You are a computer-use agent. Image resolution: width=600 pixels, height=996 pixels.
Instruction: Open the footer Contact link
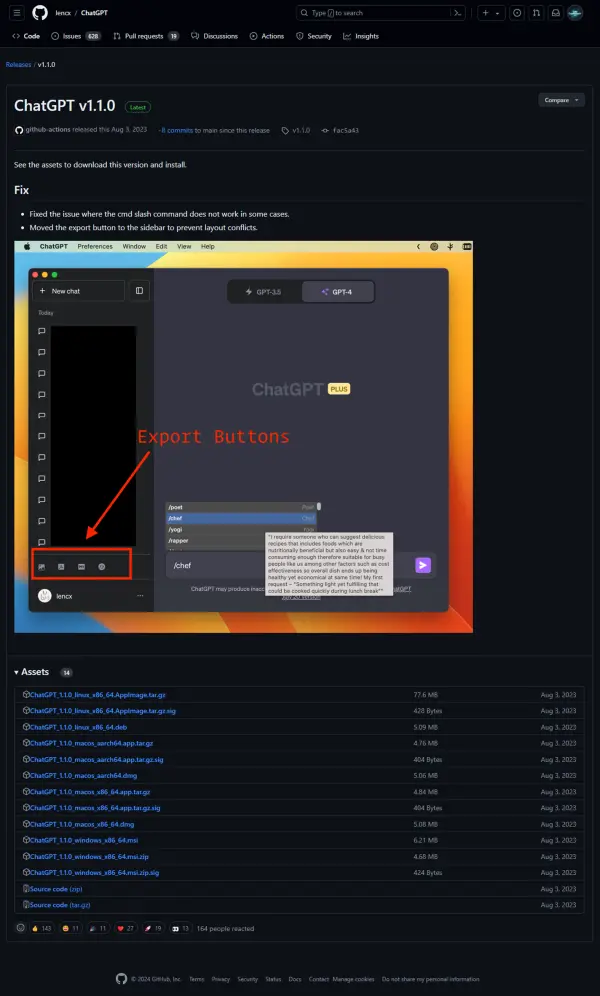(x=319, y=979)
